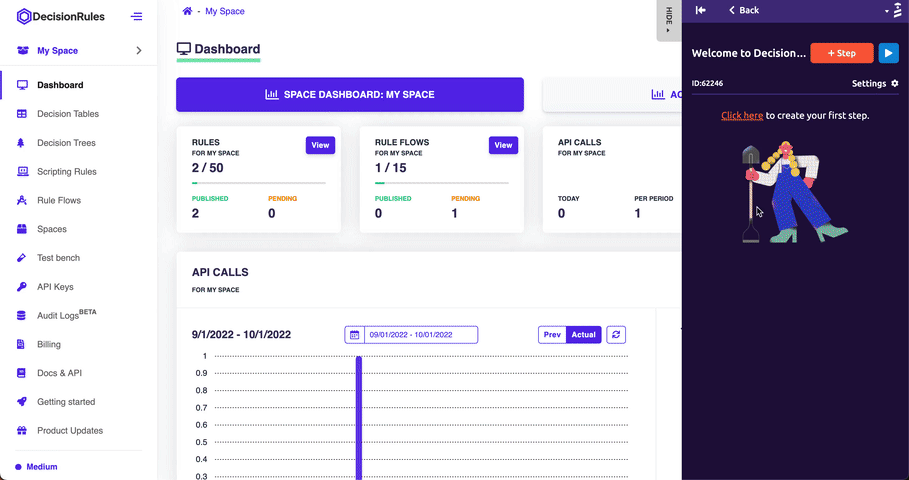Click the Docs & API book icon
Image resolution: width=909 pixels, height=480 pixels.
click(21, 373)
